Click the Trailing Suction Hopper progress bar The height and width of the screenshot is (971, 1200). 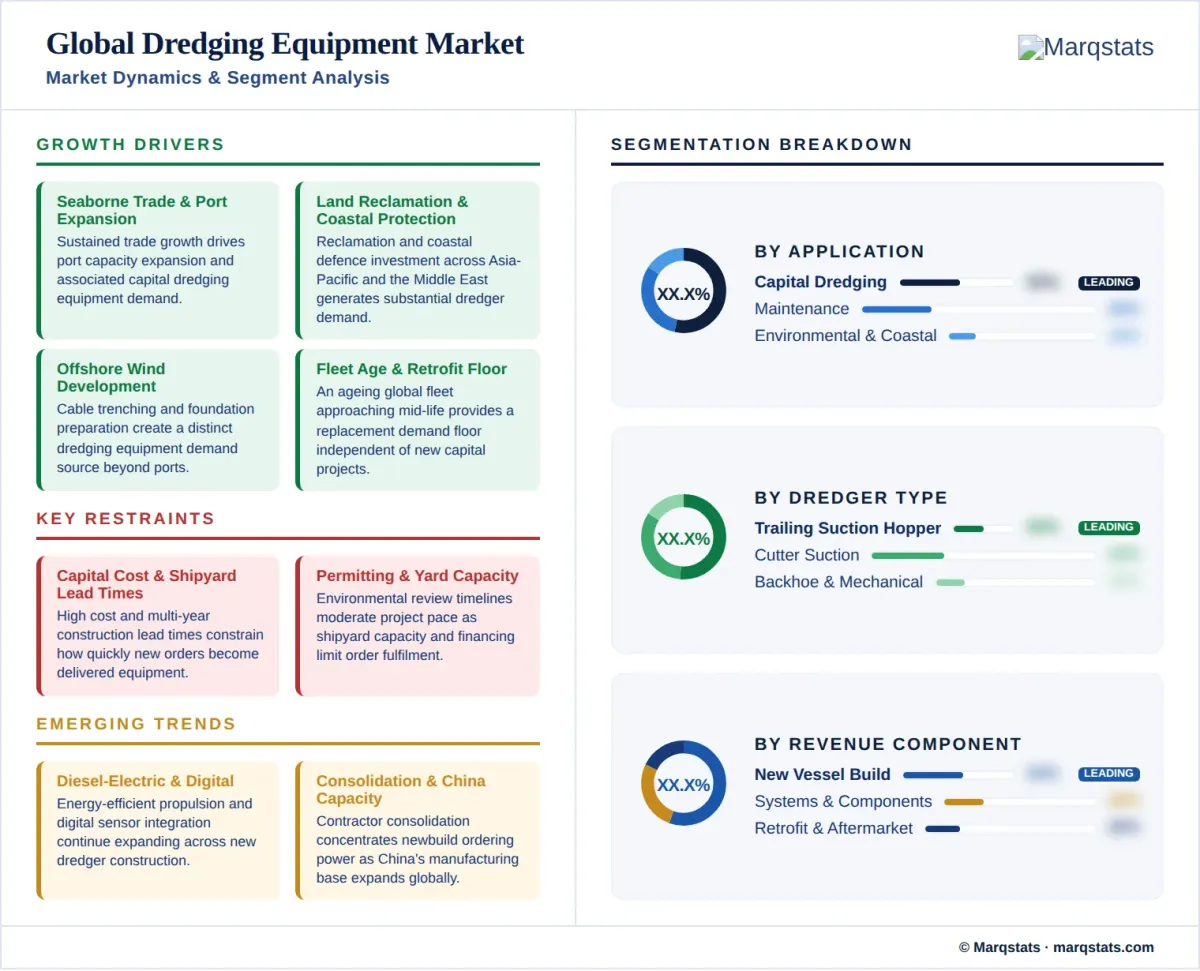(x=984, y=529)
